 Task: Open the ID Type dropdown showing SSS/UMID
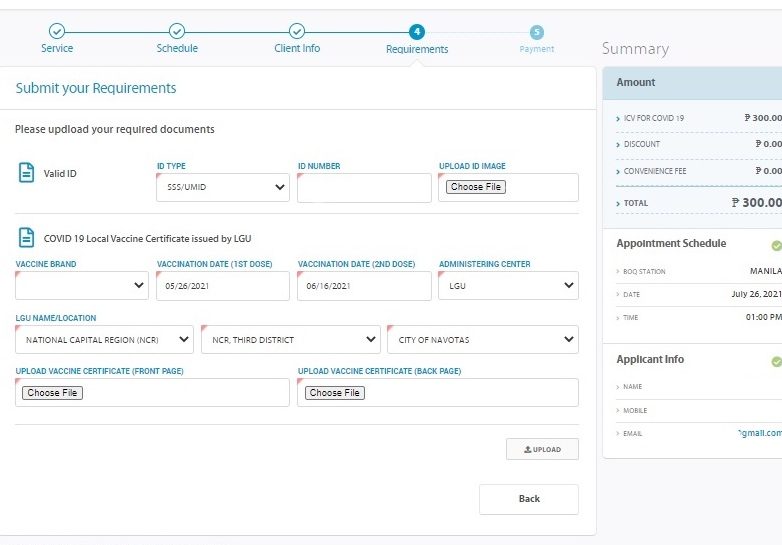222,187
